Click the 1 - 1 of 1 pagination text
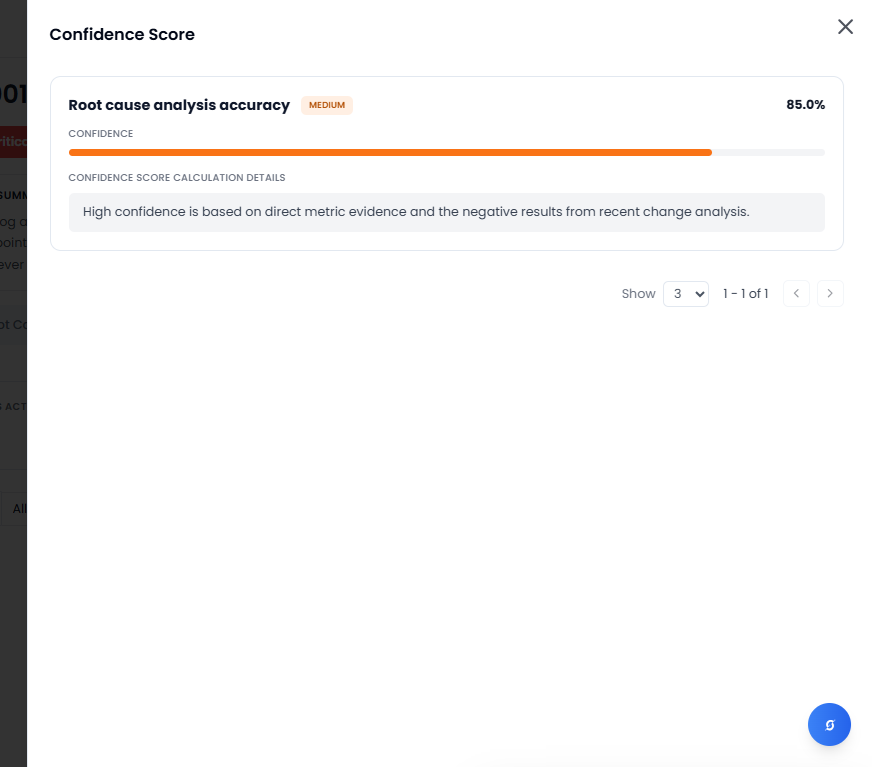Viewport: 872px width, 767px height. click(745, 294)
